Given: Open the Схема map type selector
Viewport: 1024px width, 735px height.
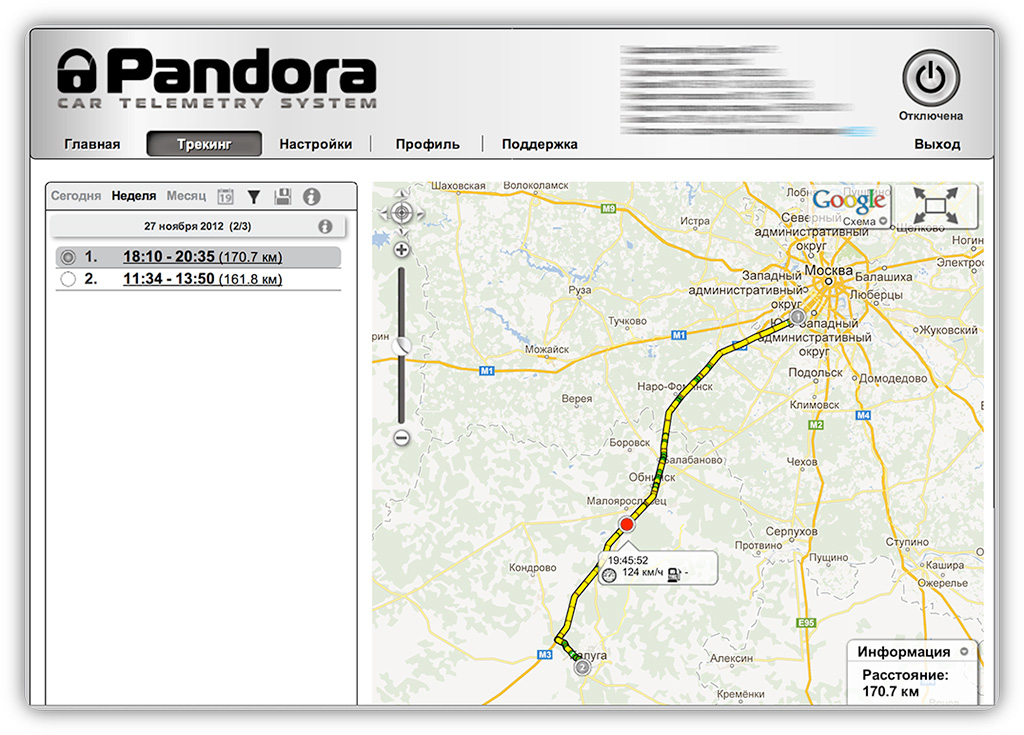Looking at the screenshot, I should click(x=865, y=221).
